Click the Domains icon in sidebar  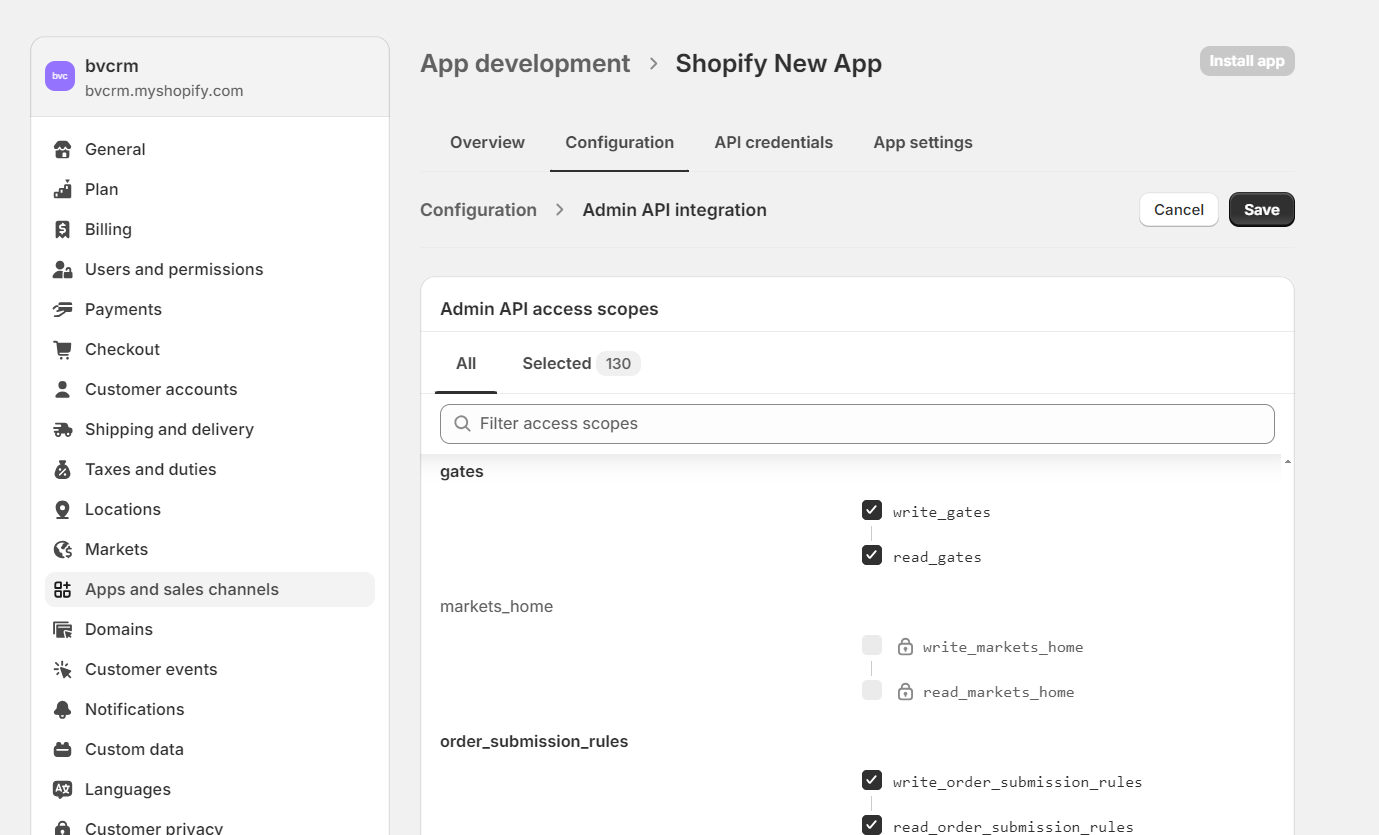(63, 630)
